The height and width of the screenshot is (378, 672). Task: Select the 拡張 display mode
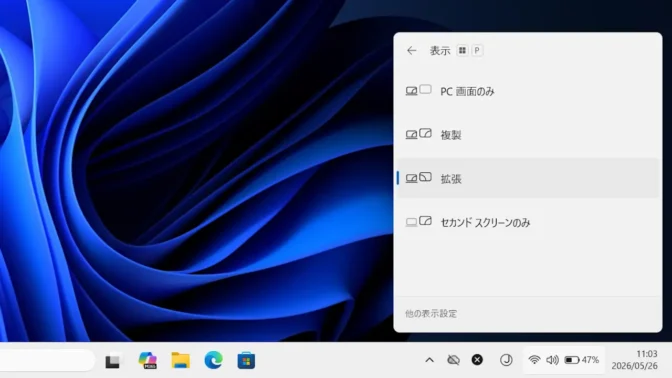[x=528, y=178]
